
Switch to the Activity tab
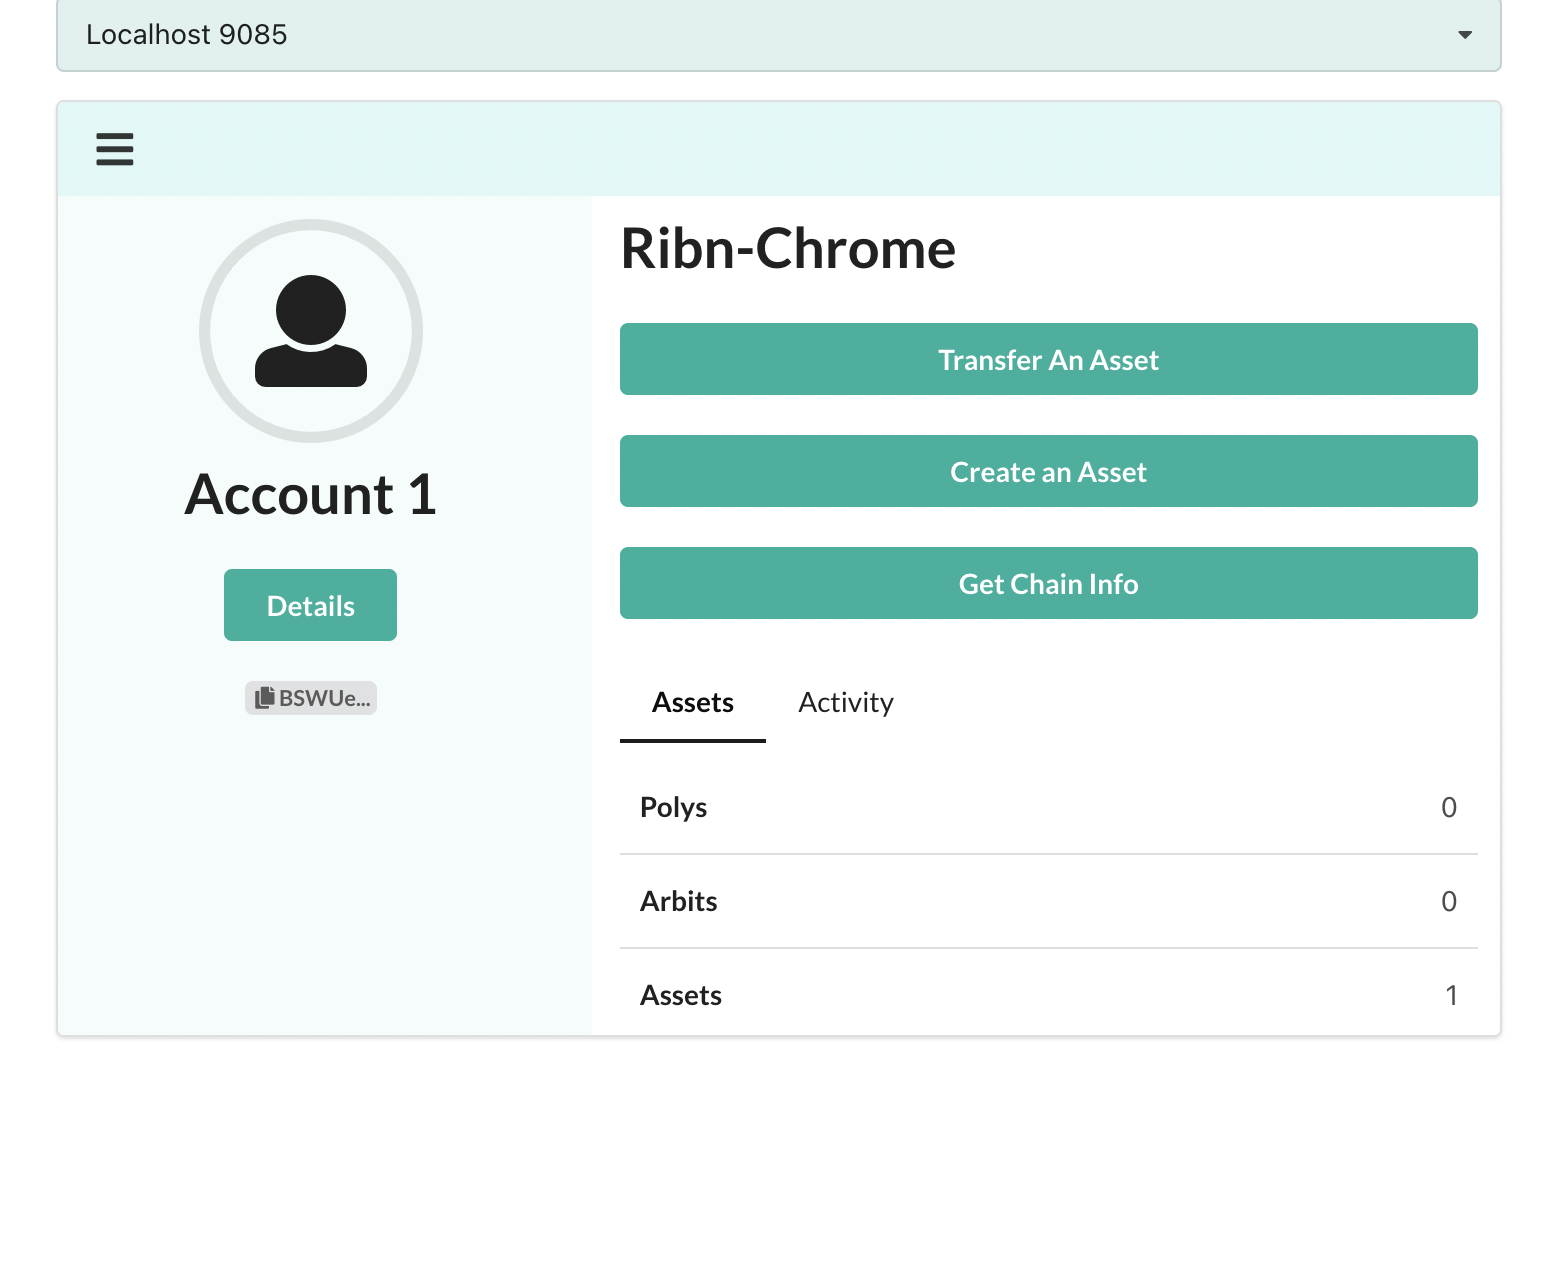pyautogui.click(x=845, y=703)
